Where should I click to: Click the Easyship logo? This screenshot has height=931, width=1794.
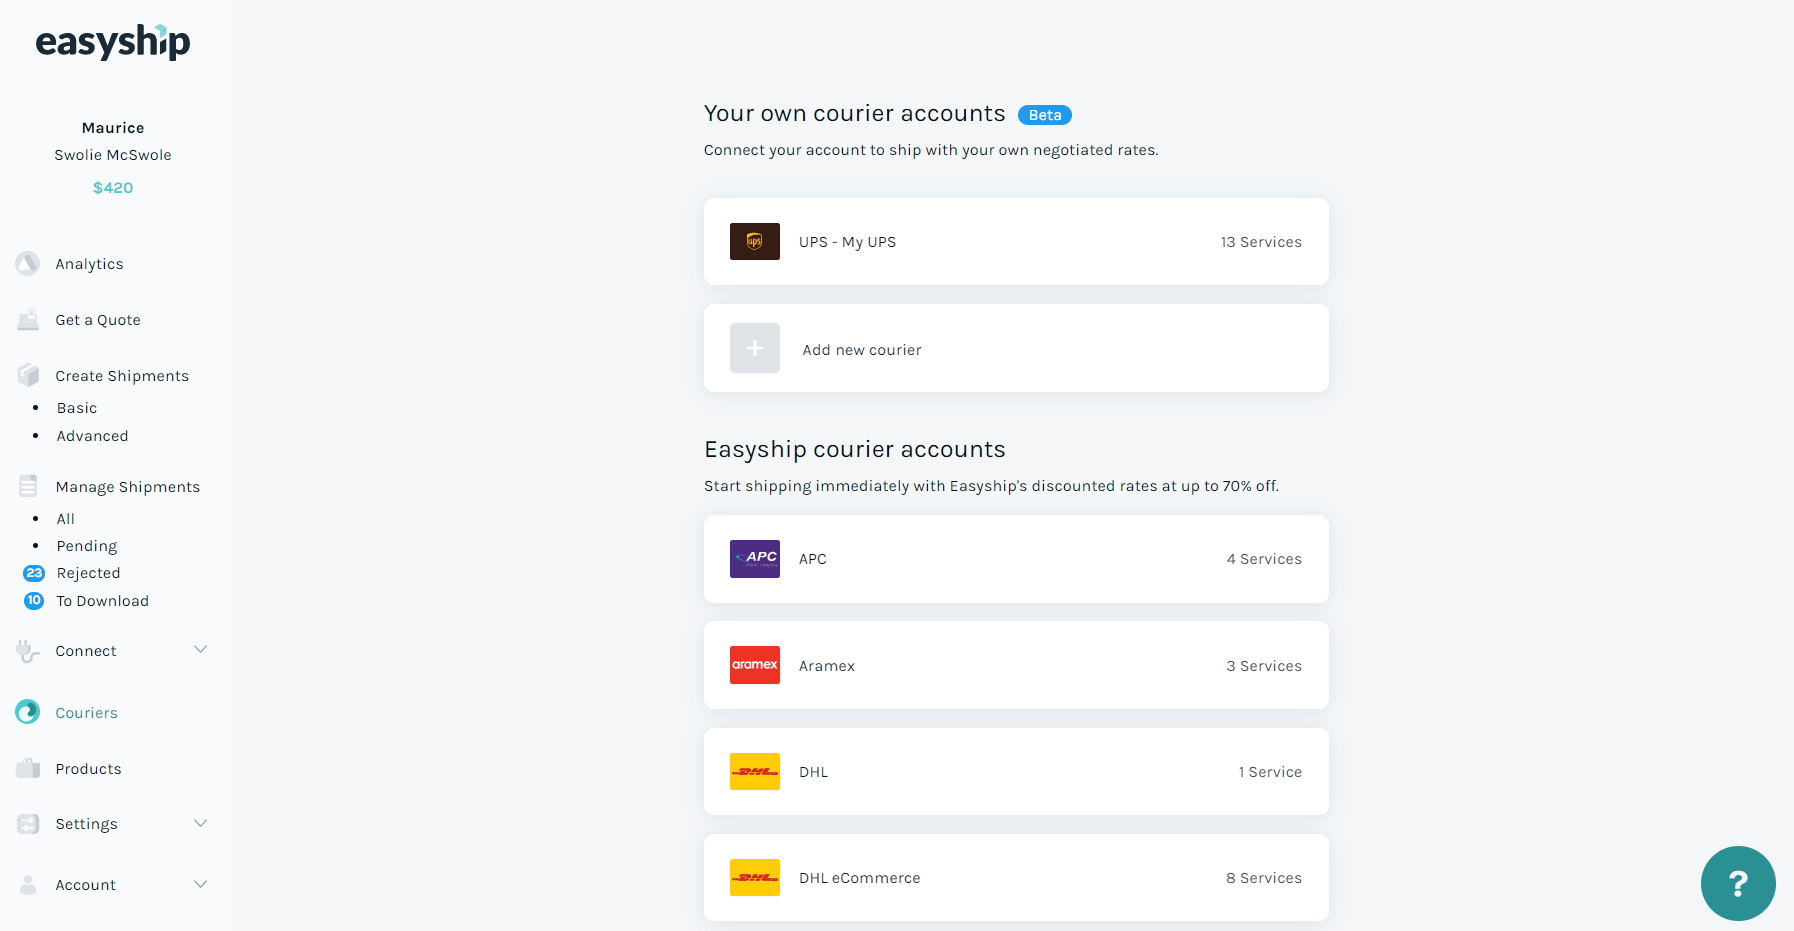click(x=113, y=42)
